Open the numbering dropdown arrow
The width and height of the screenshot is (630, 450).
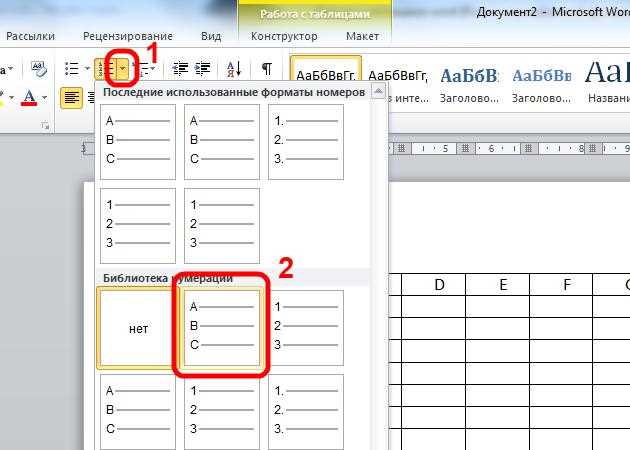click(123, 69)
